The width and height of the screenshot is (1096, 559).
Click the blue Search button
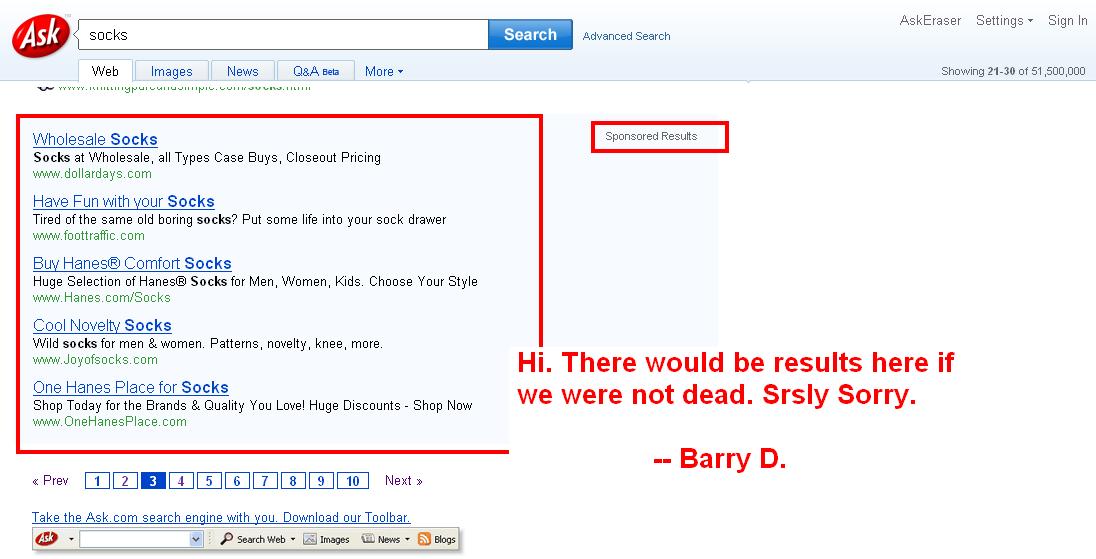(x=530, y=35)
